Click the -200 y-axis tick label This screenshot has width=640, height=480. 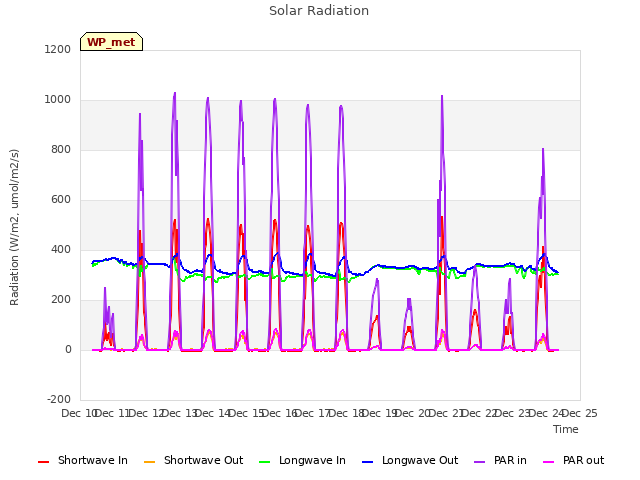[59, 399]
